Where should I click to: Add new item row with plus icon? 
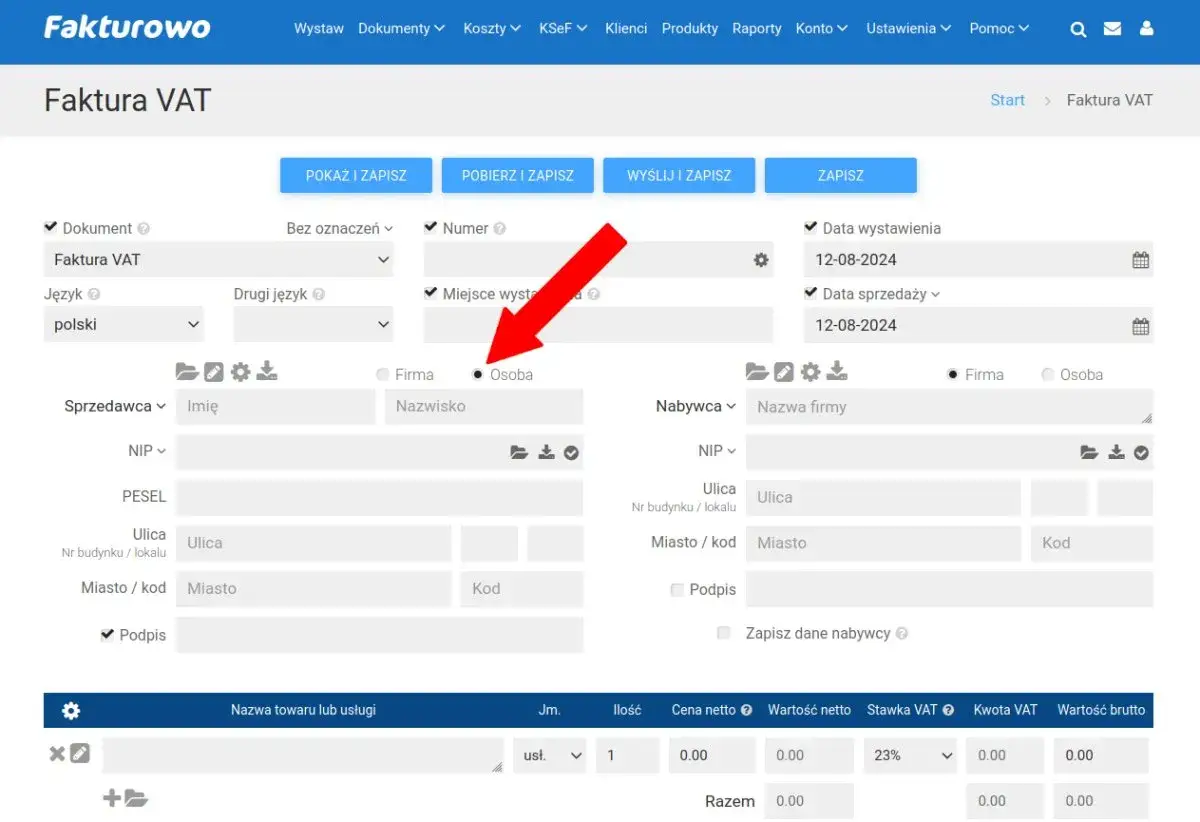click(112, 798)
